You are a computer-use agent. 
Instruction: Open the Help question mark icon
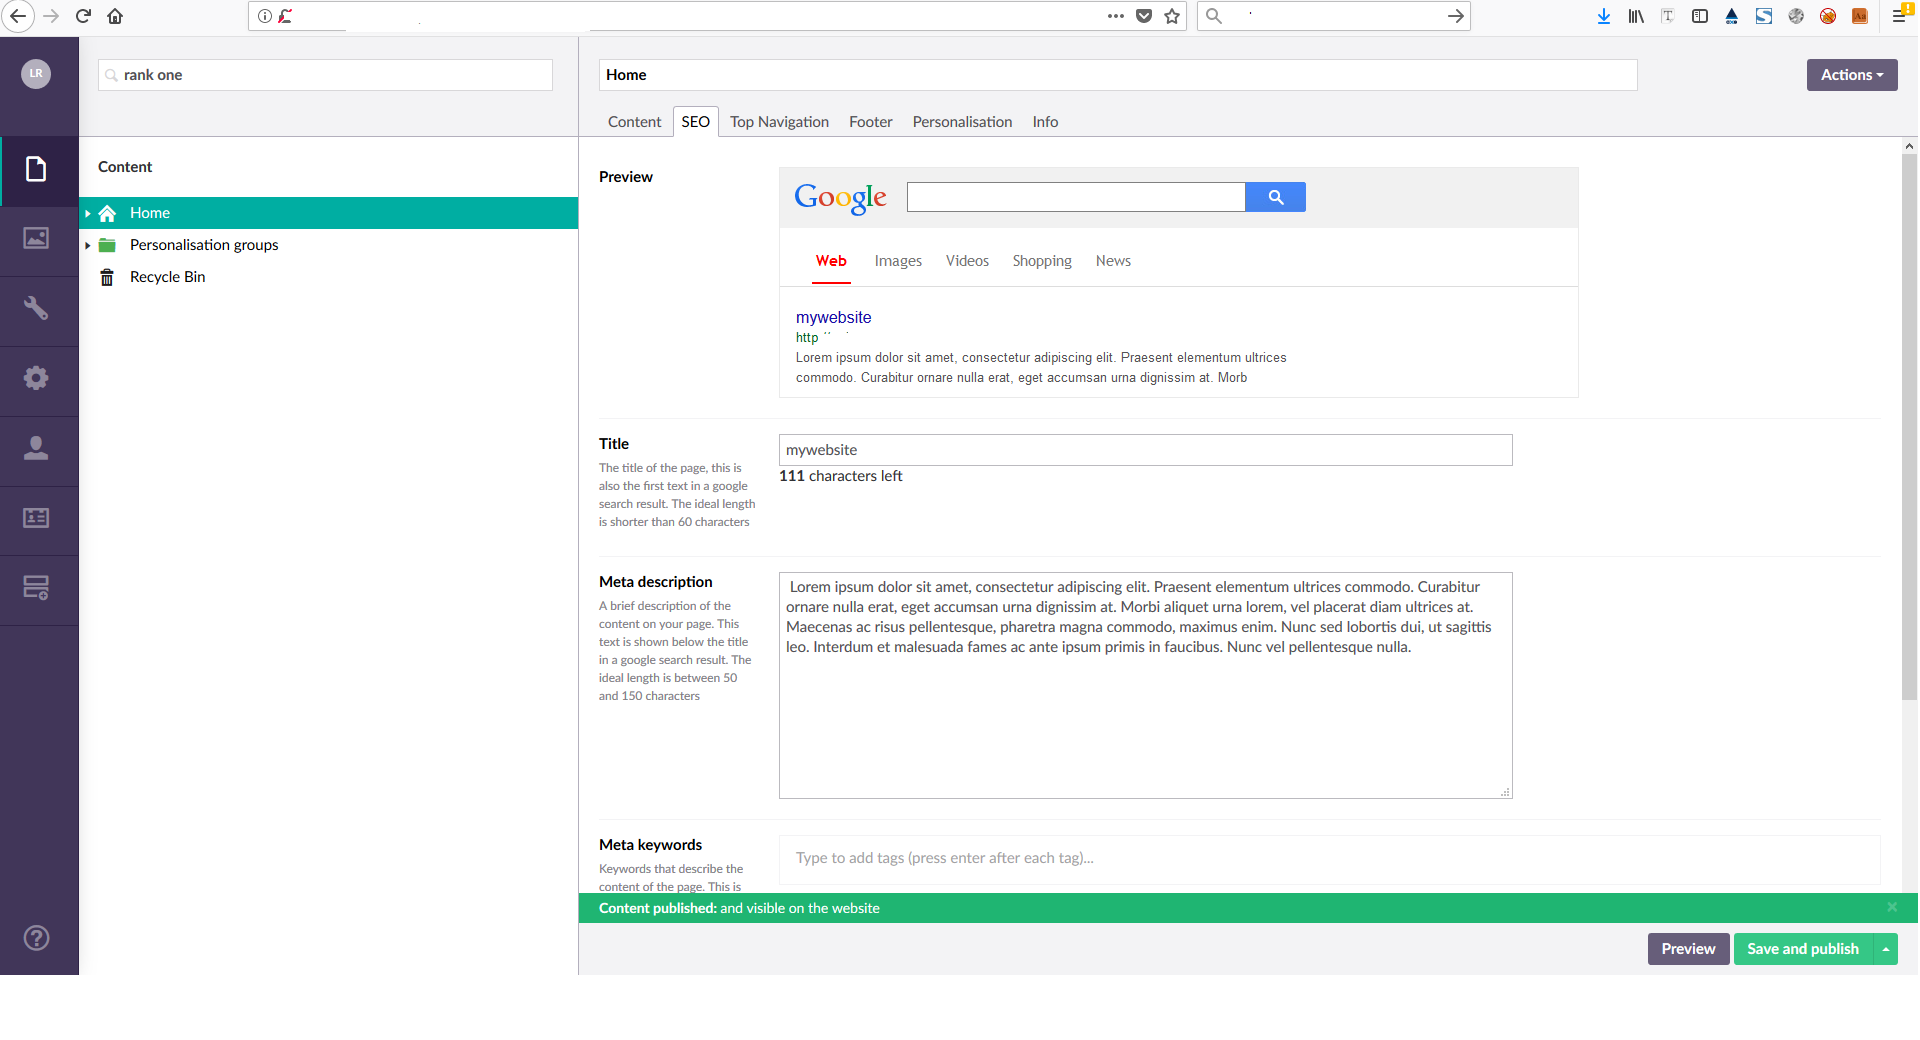(36, 938)
